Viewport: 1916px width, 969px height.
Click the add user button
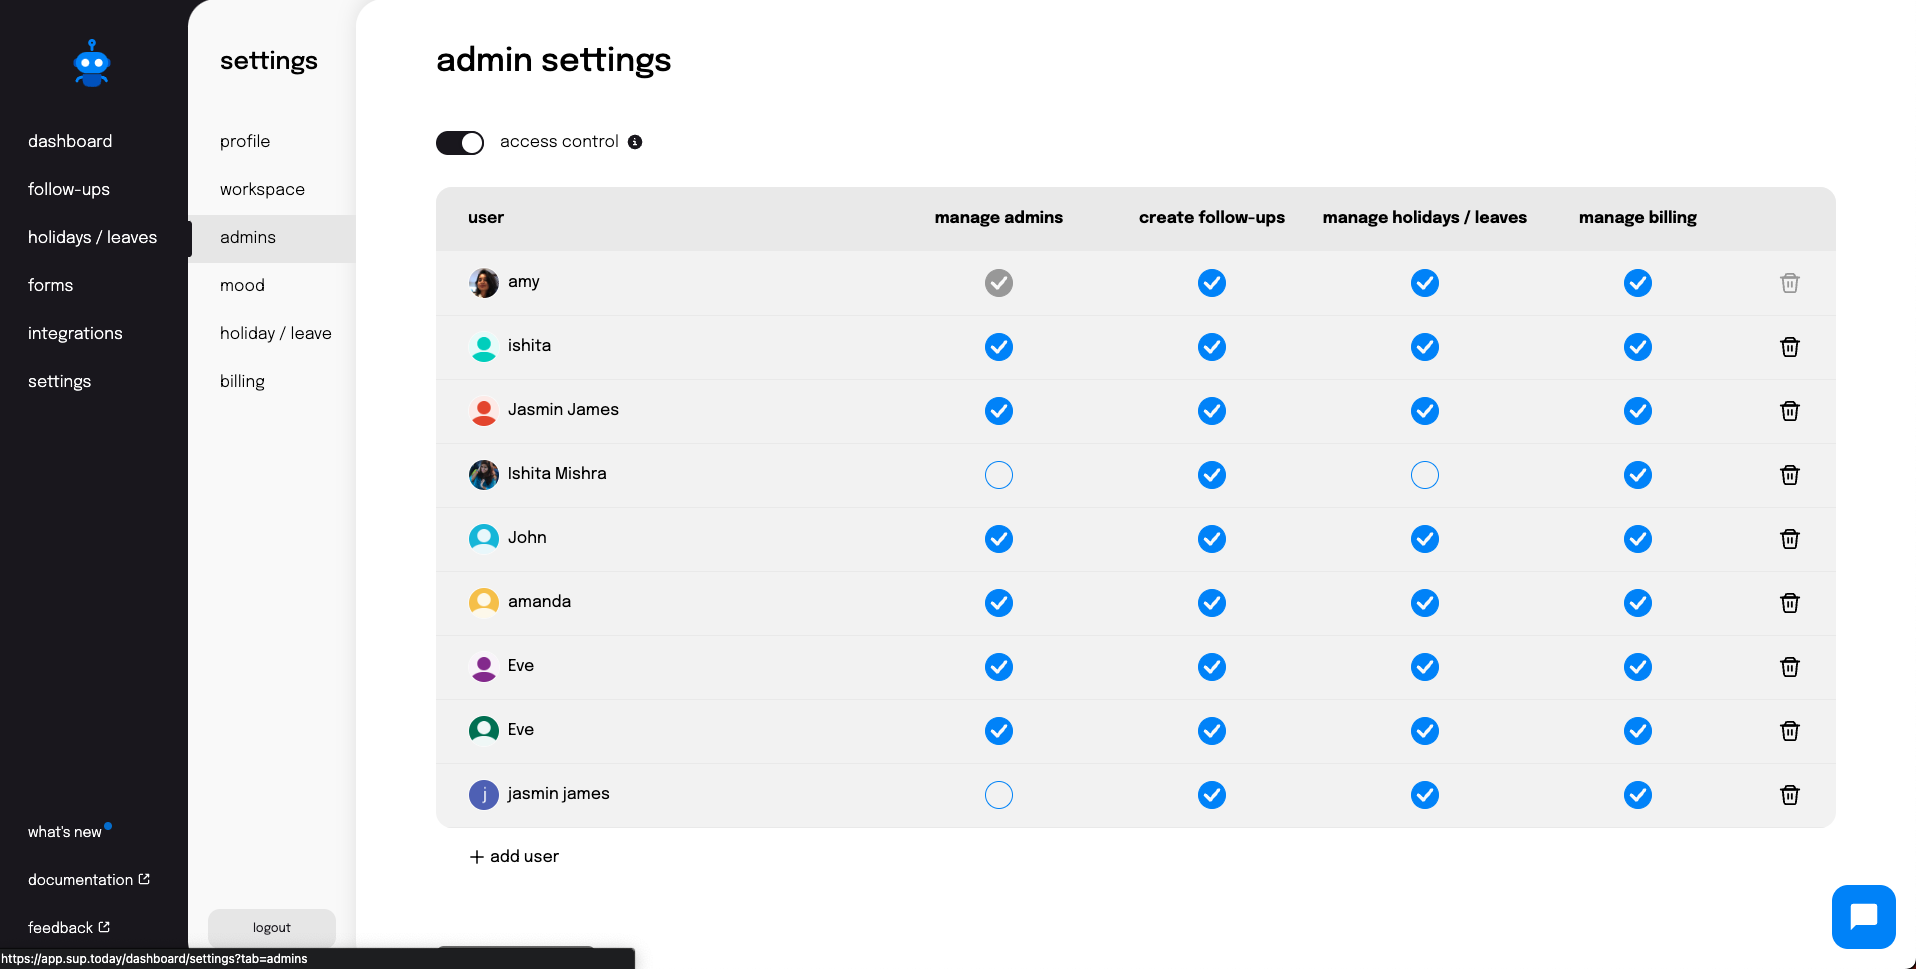[514, 857]
